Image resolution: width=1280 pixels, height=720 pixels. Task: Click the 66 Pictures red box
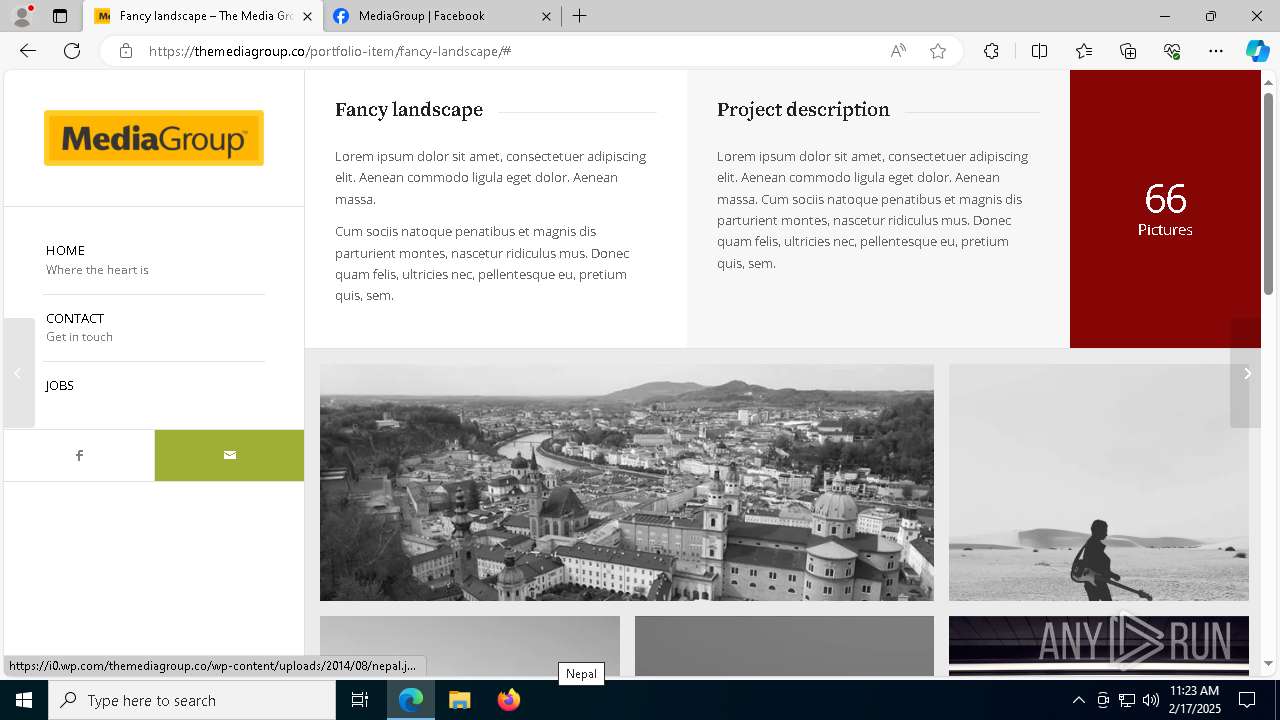(x=1165, y=209)
